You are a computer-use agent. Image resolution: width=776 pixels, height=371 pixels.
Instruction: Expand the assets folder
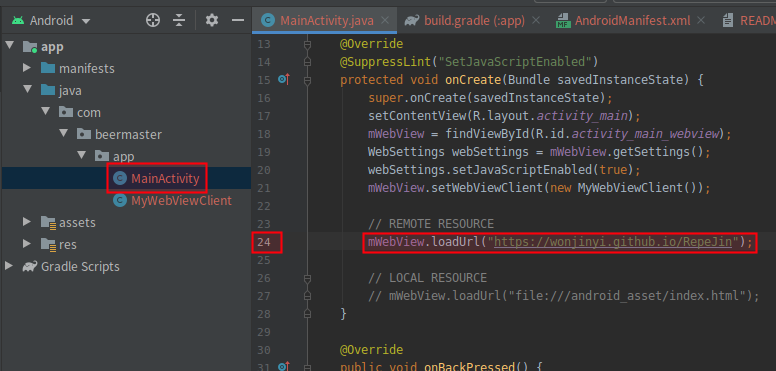point(27,222)
